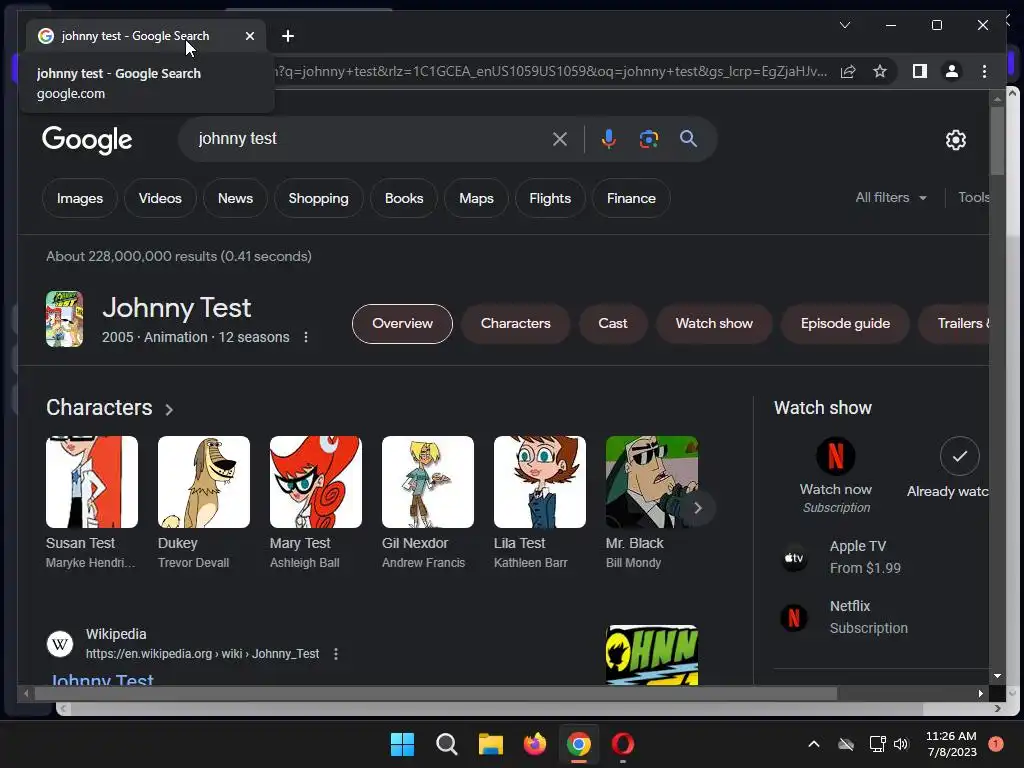The height and width of the screenshot is (768, 1024).
Task: Switch to Shopping results
Action: click(x=319, y=198)
